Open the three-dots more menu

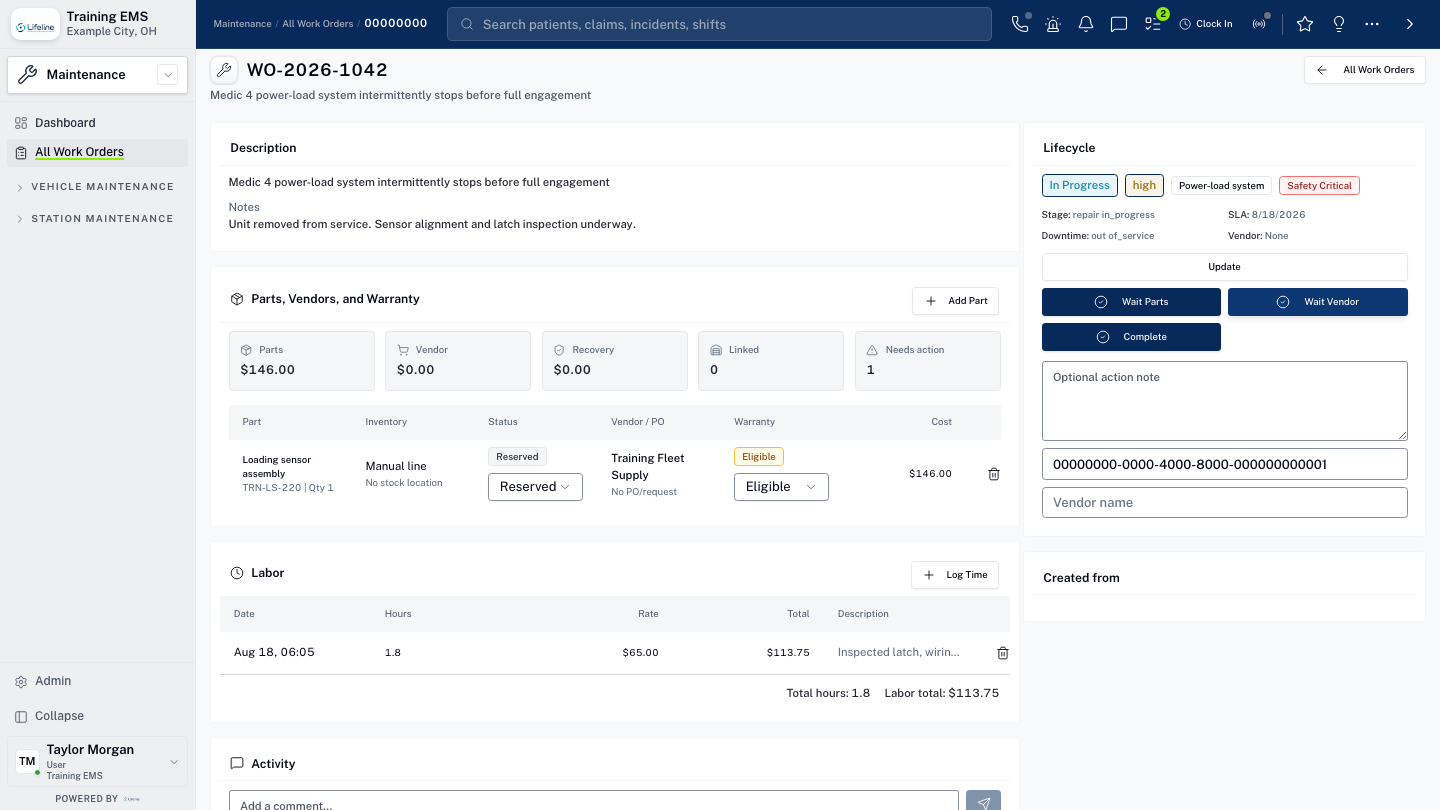click(x=1372, y=24)
